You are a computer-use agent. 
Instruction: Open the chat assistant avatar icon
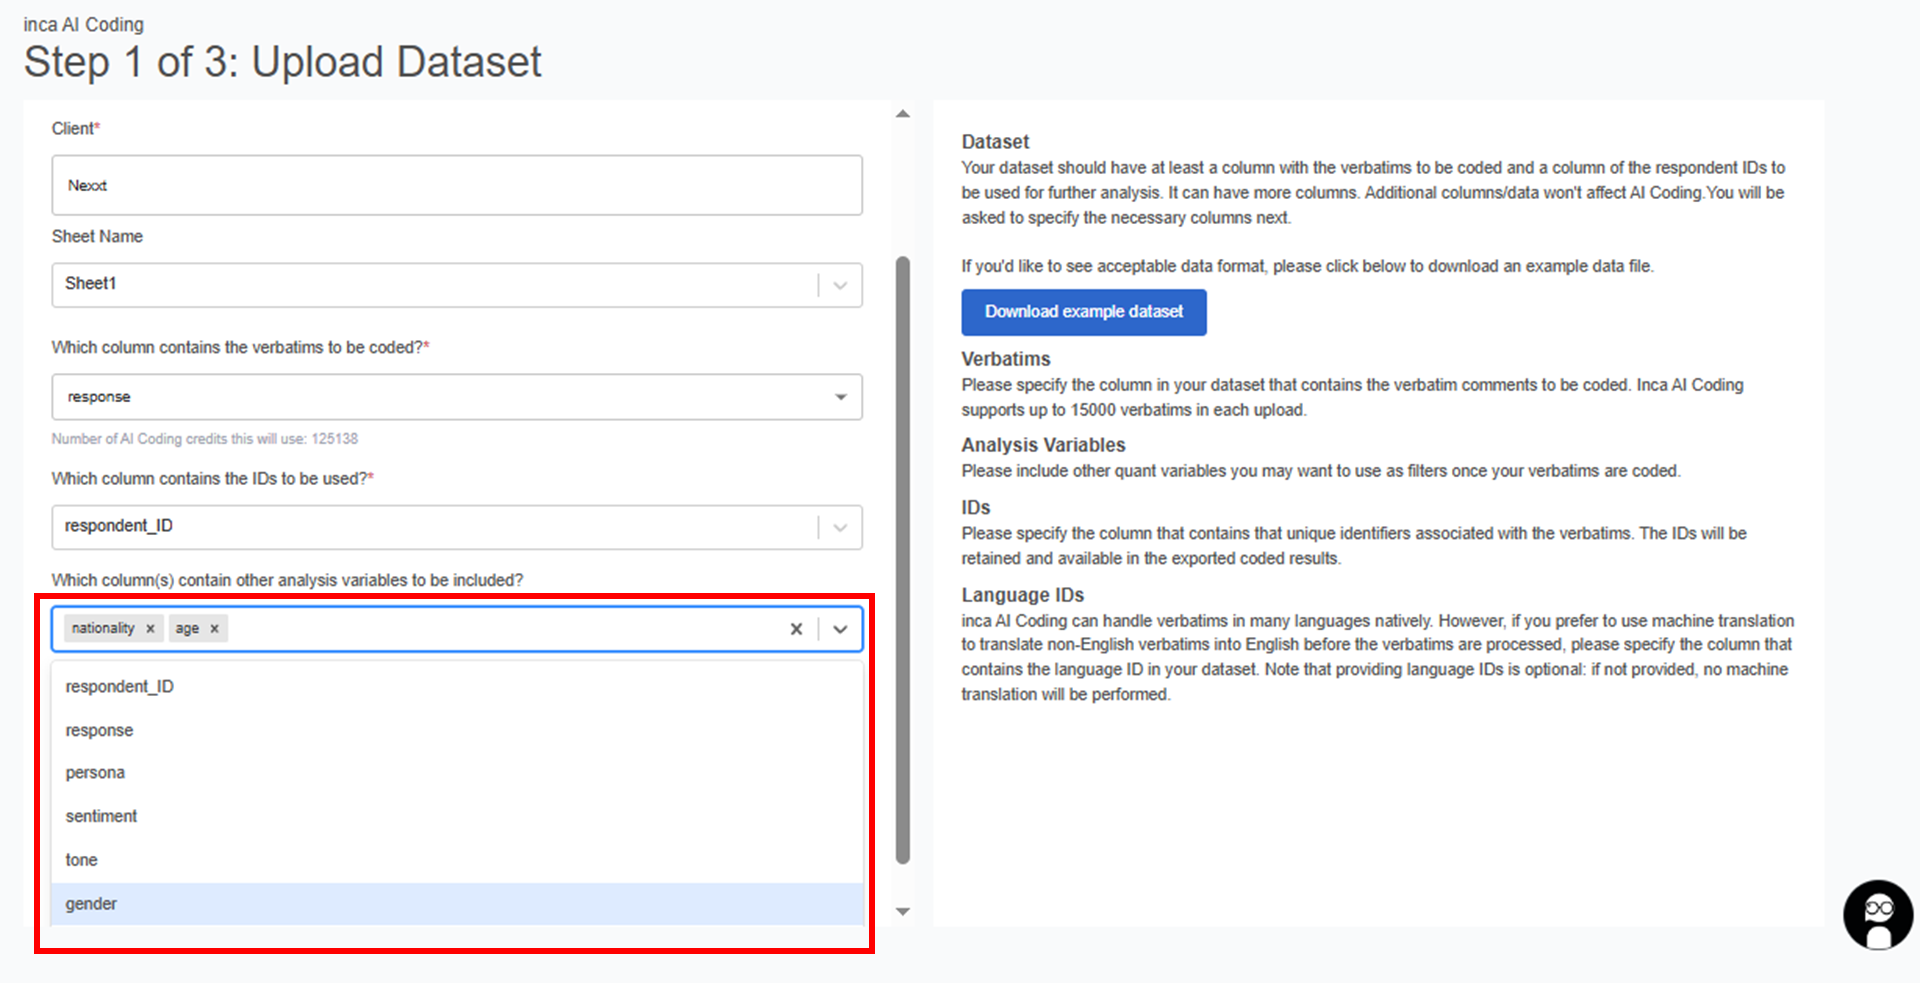pyautogui.click(x=1877, y=914)
